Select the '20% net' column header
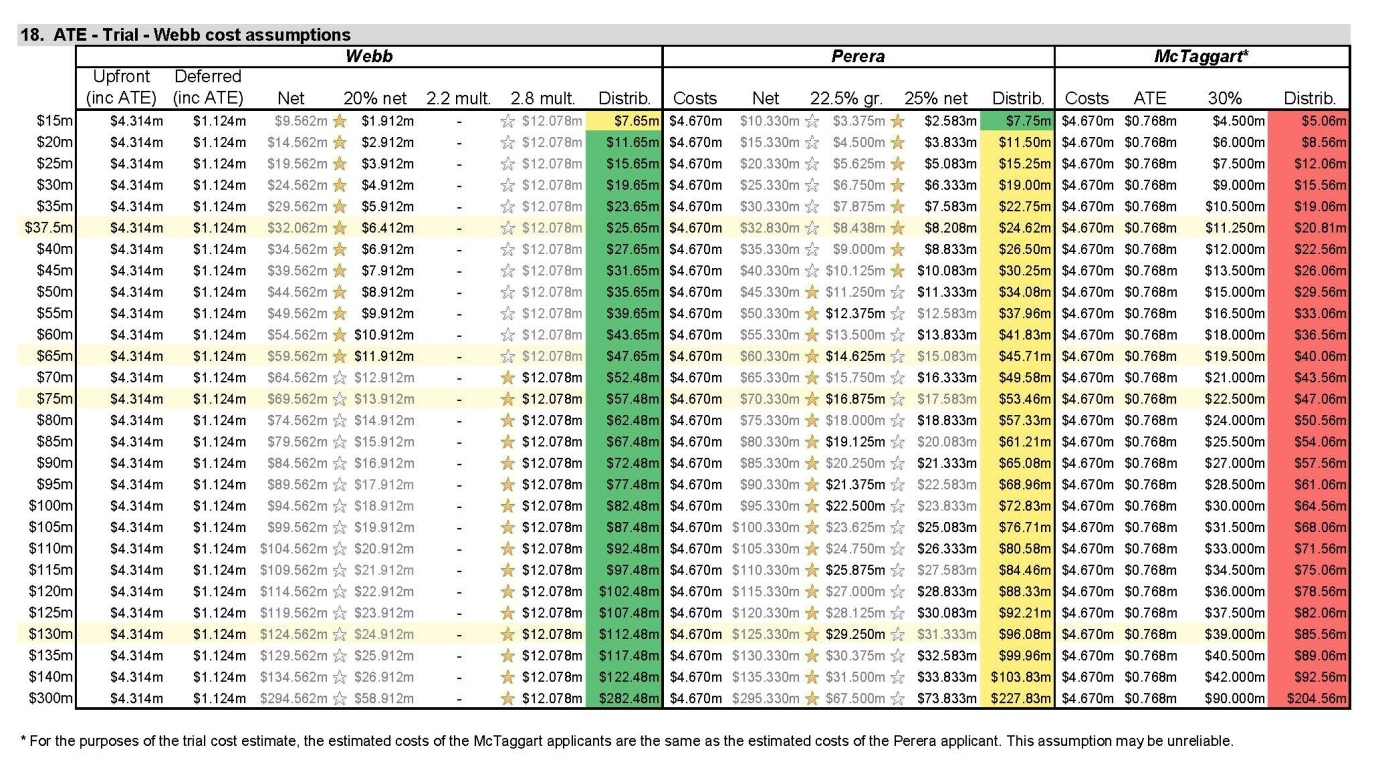Viewport: 1378px width, 772px height. pos(373,98)
